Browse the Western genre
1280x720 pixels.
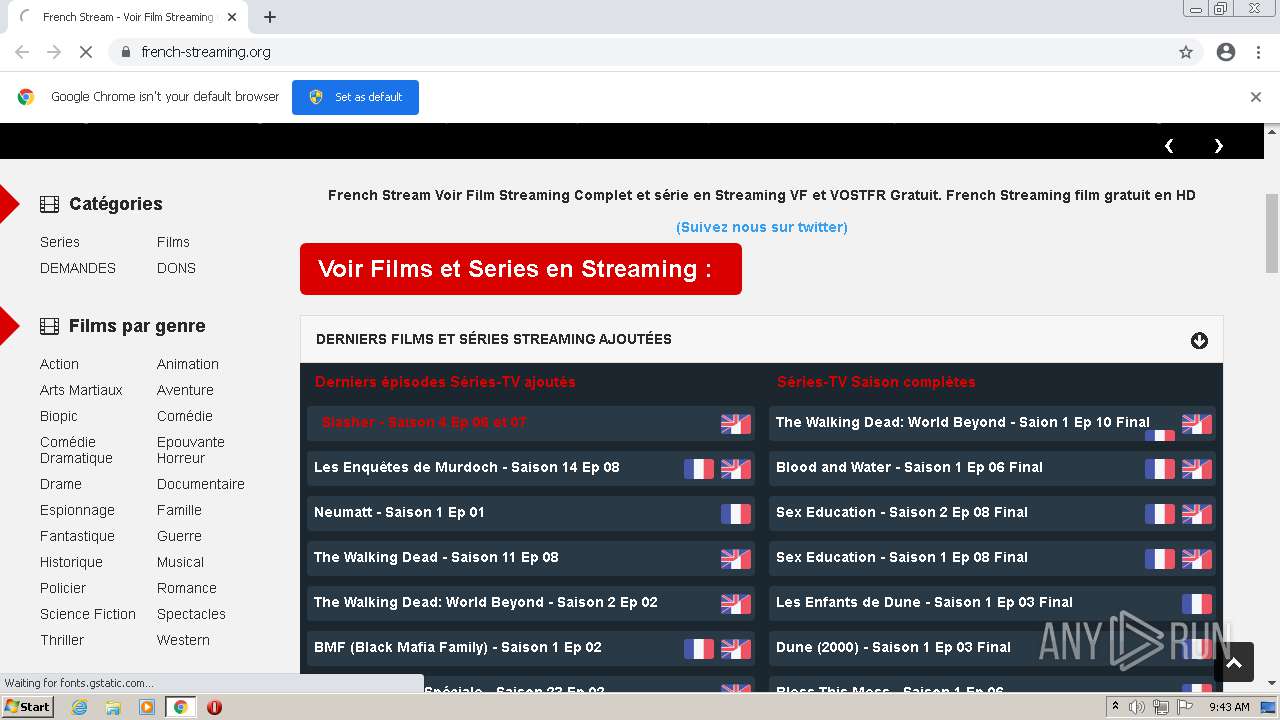183,640
